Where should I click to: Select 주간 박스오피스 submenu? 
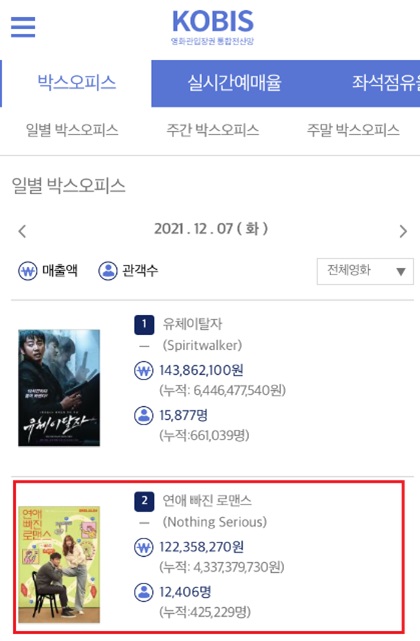coord(213,130)
